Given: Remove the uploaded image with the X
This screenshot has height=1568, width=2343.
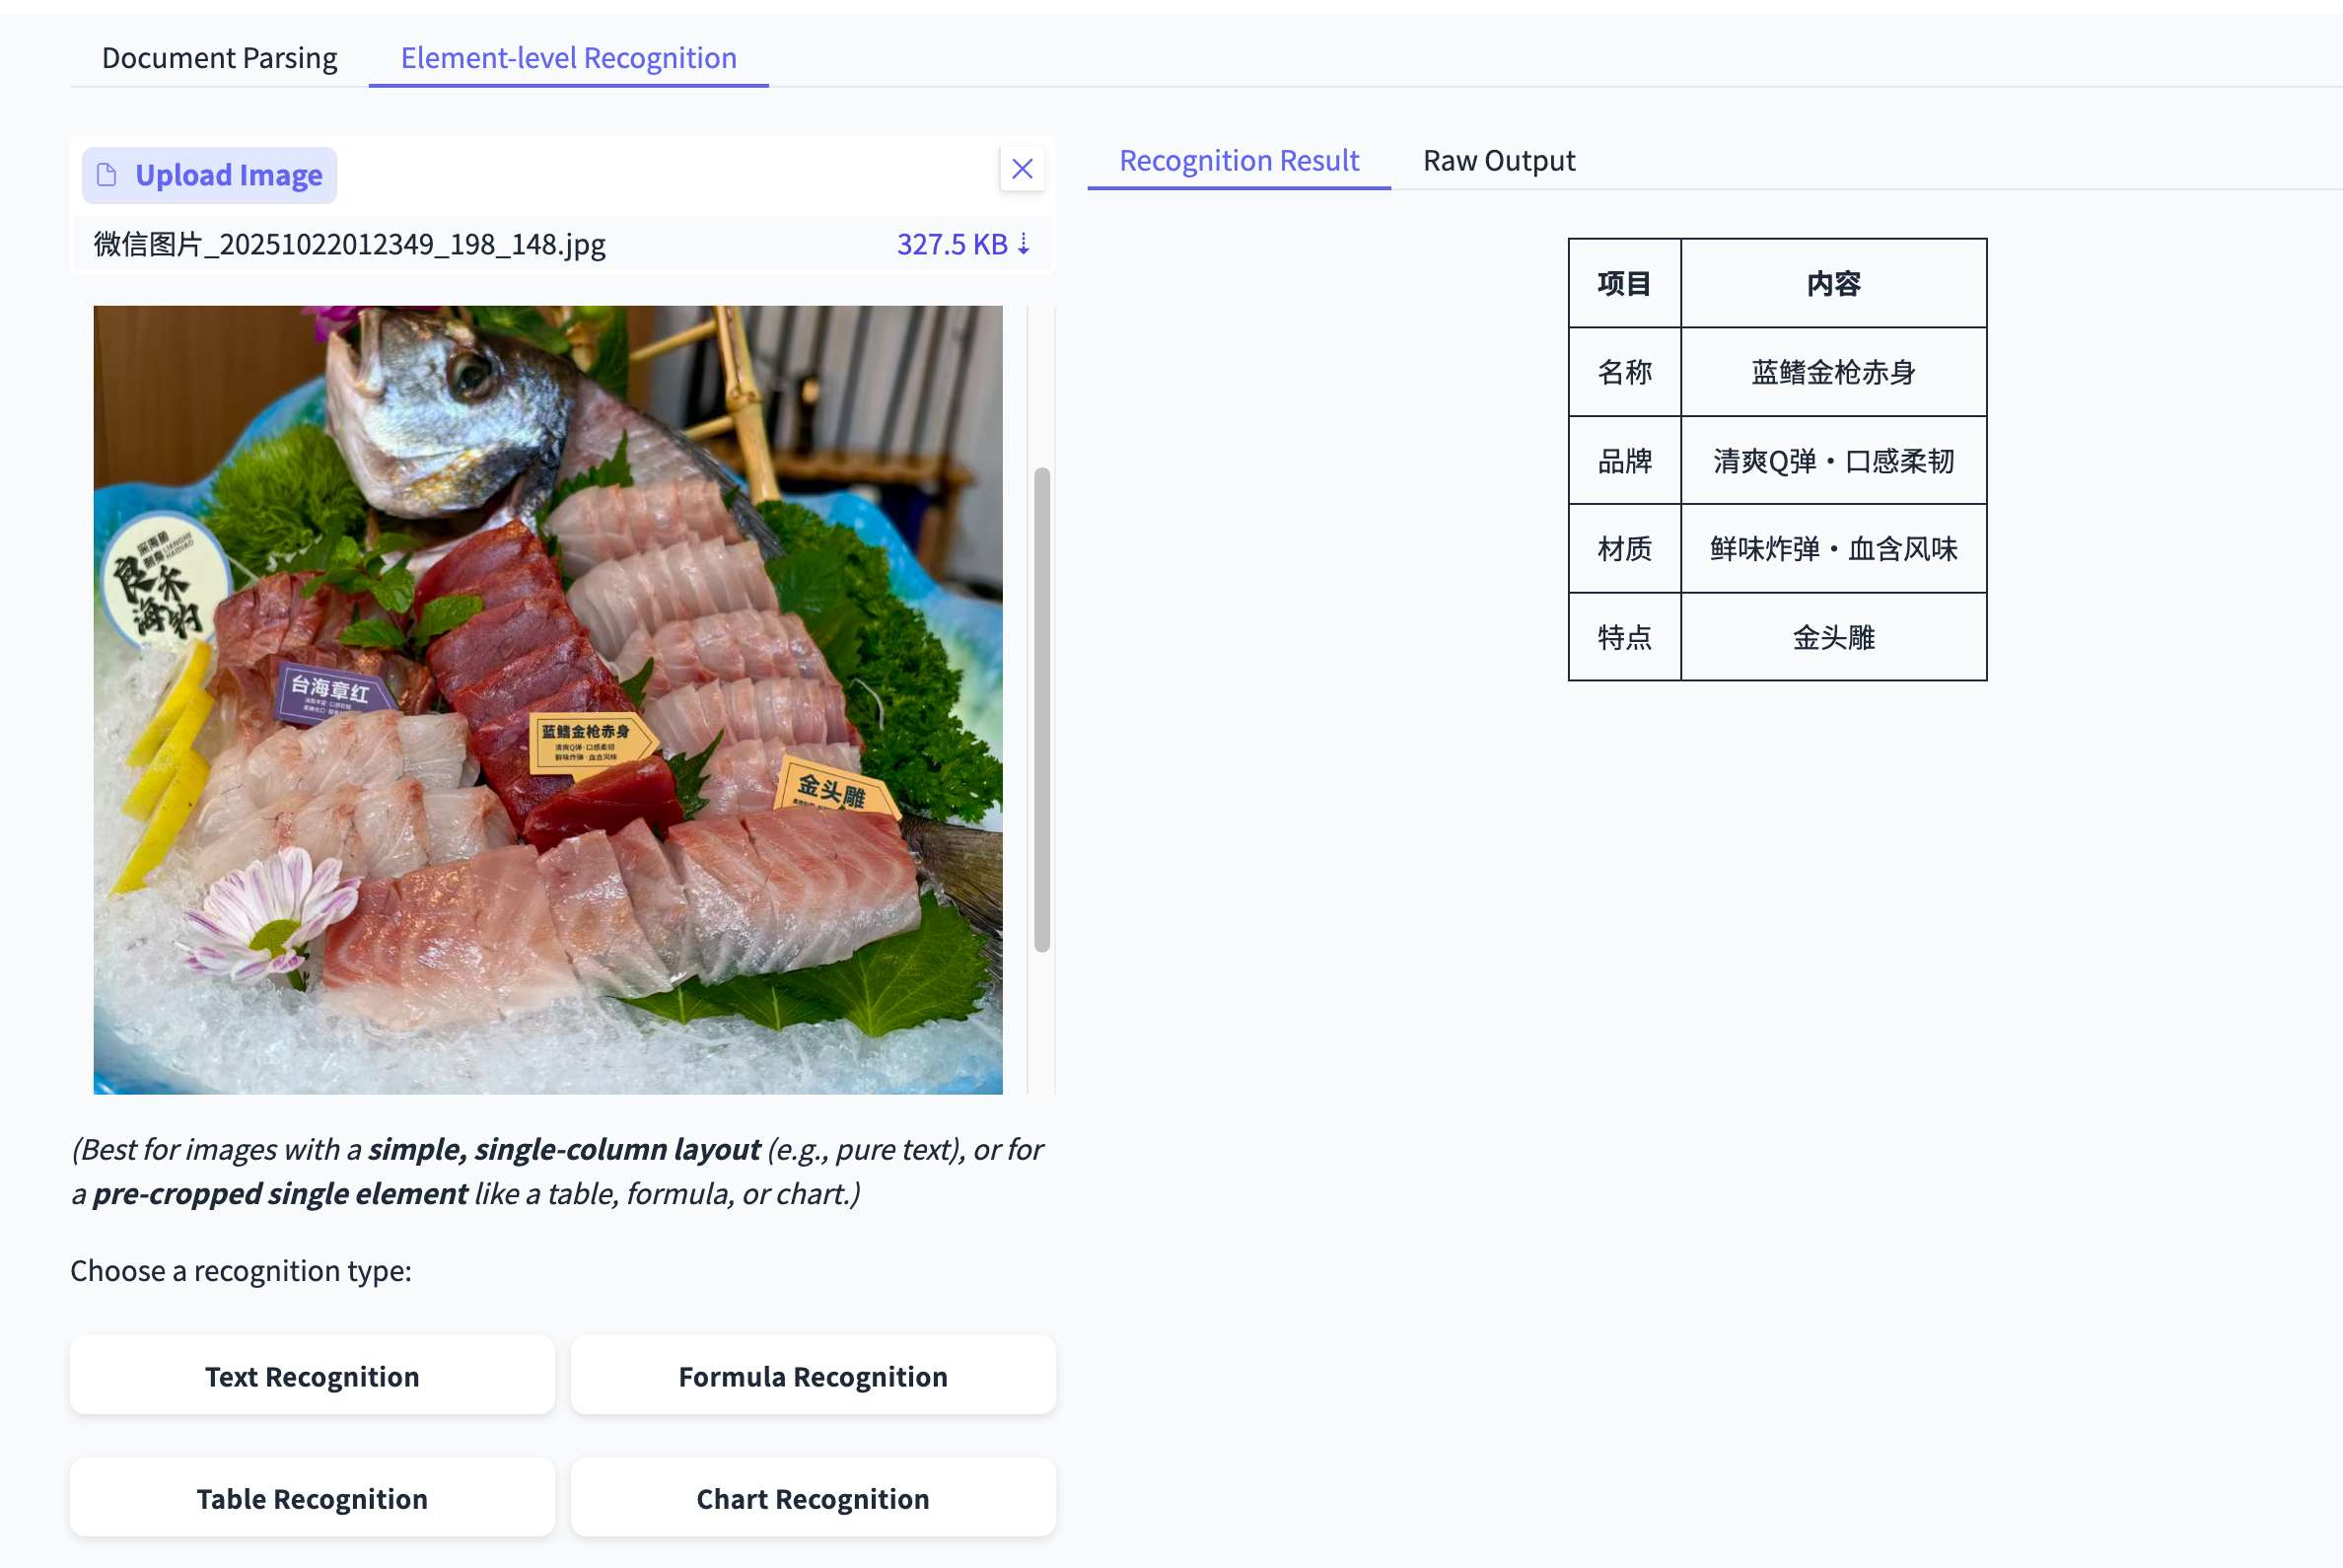Looking at the screenshot, I should (x=1021, y=168).
